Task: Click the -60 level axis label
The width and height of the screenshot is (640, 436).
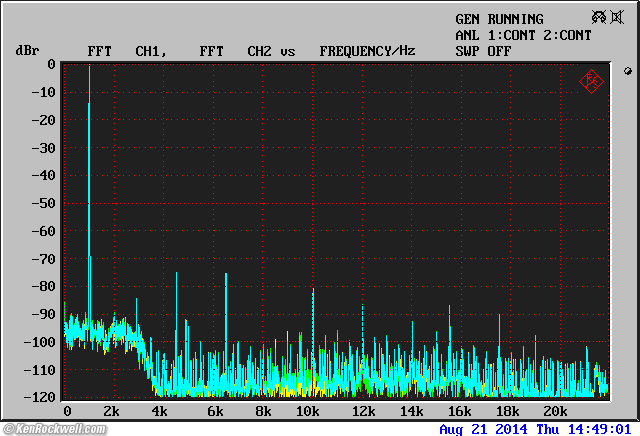Action: pyautogui.click(x=43, y=231)
